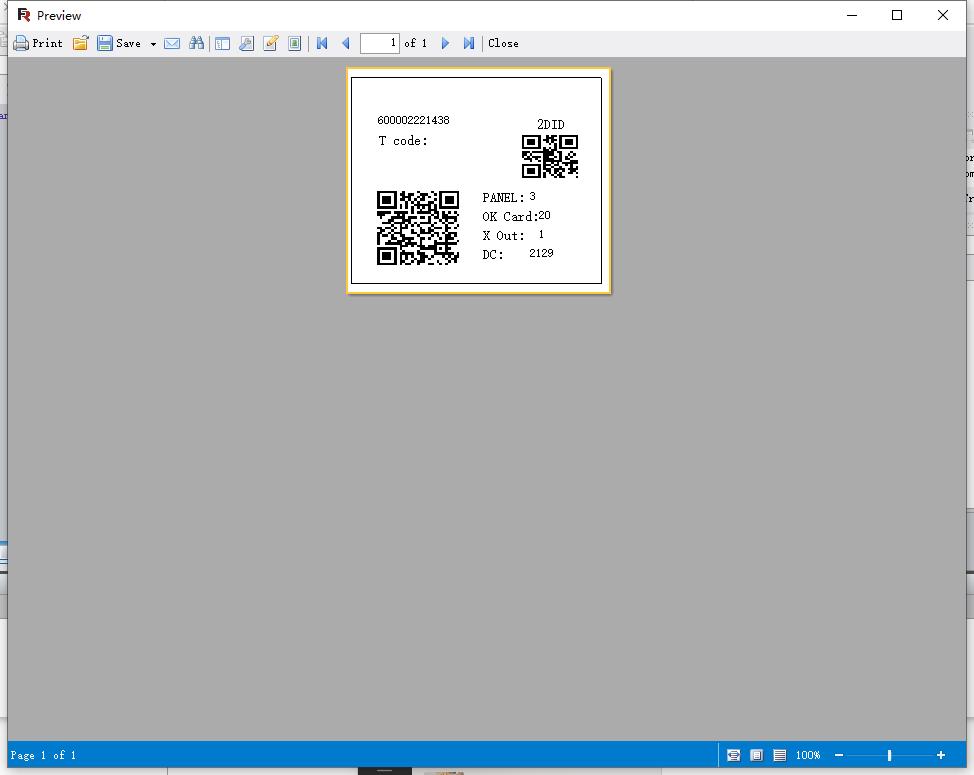Click Close in the preview toolbar
974x775 pixels.
click(x=503, y=43)
